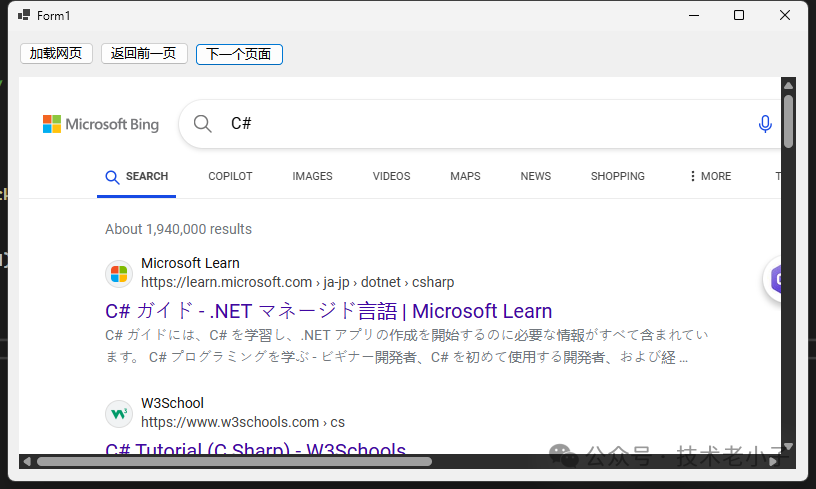Screen dimensions: 816x489
Task: Click in the Bing search box with C#
Action: pos(480,124)
